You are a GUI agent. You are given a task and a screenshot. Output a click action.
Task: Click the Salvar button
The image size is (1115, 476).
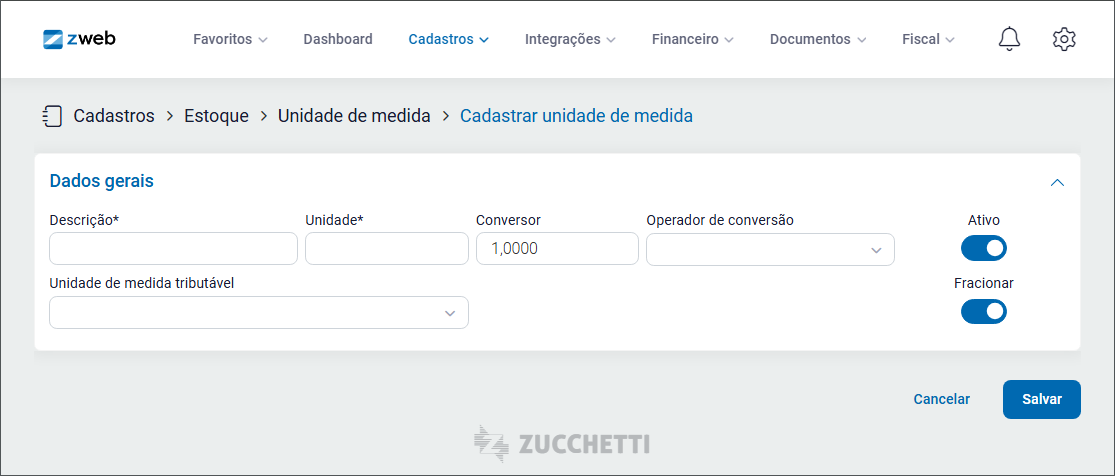1042,399
